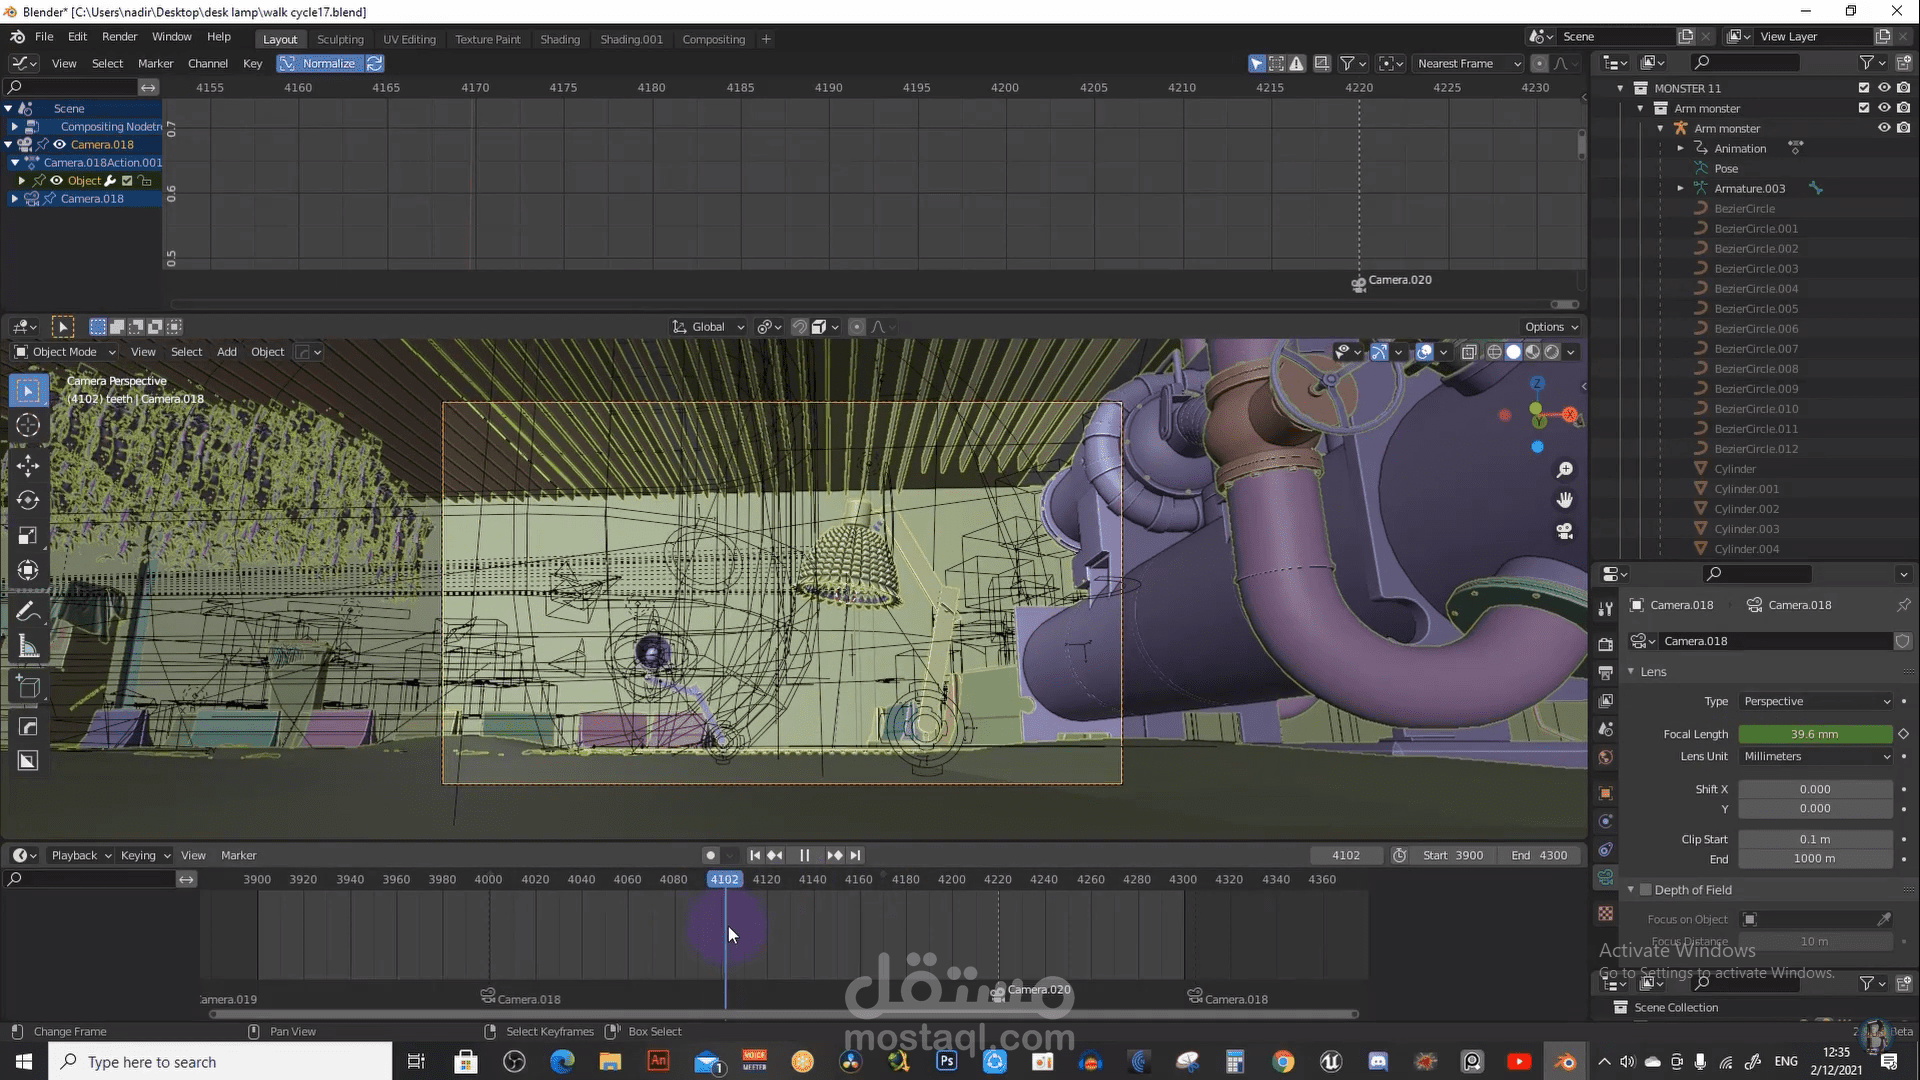This screenshot has height=1080, width=1920.
Task: Switch to the Sculpting workspace tab
Action: (340, 39)
